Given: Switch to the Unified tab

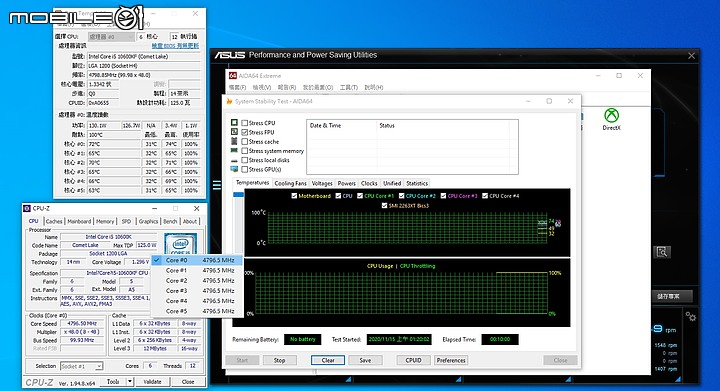Looking at the screenshot, I should pos(392,183).
